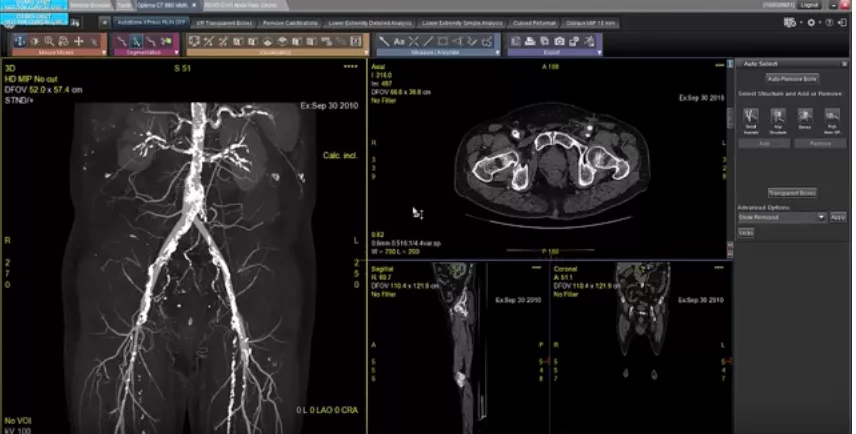Expand the Segmentation group arrow
This screenshot has height=434, width=856.
[176, 53]
